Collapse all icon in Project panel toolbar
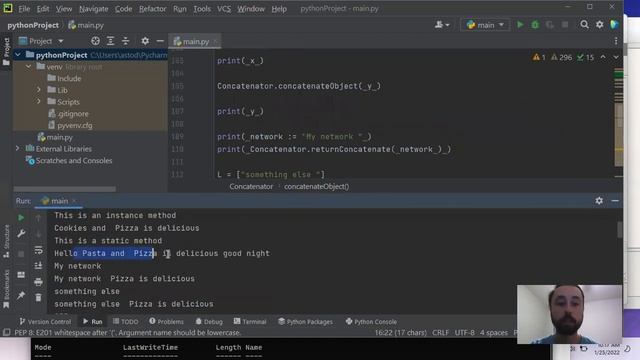The height and width of the screenshot is (360, 640). tap(125, 41)
